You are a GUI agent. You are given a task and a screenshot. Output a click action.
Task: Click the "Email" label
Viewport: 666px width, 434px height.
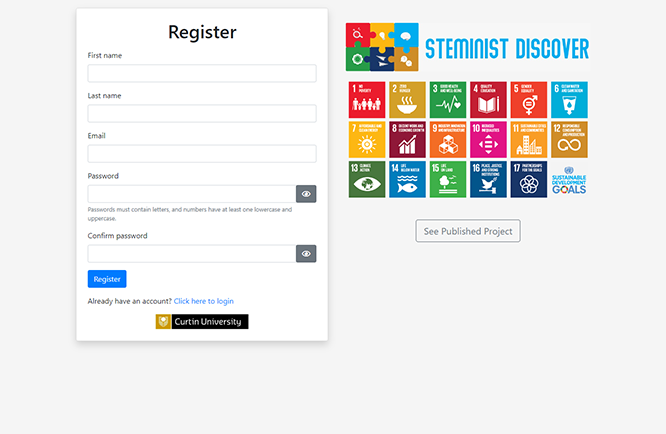[x=96, y=136]
